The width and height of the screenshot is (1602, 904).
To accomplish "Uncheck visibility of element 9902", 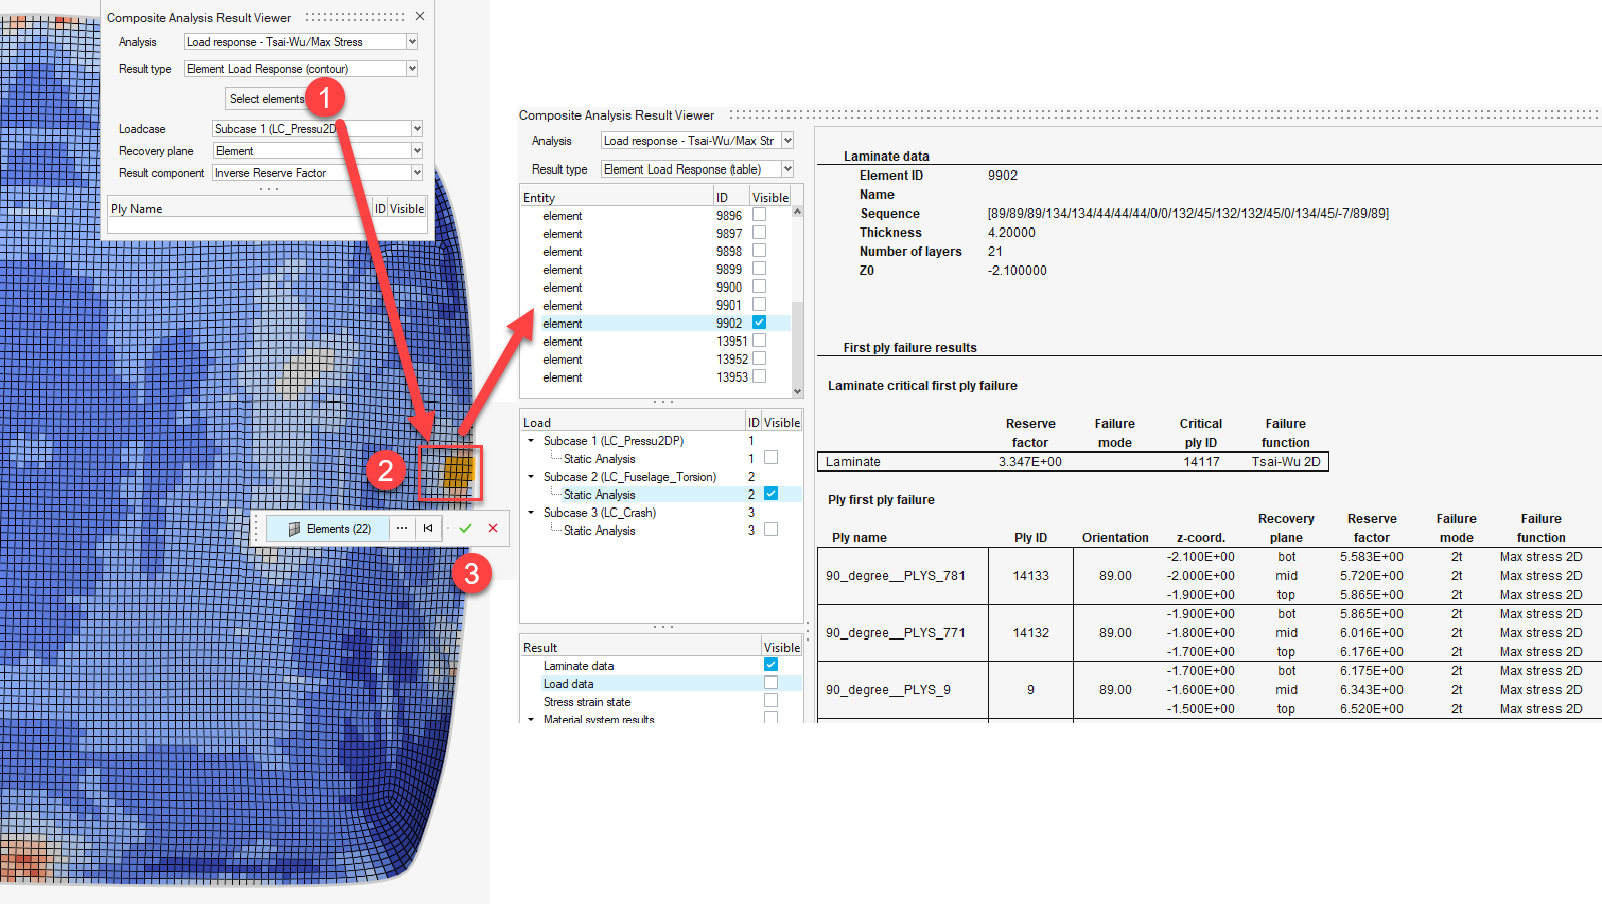I will (x=759, y=323).
